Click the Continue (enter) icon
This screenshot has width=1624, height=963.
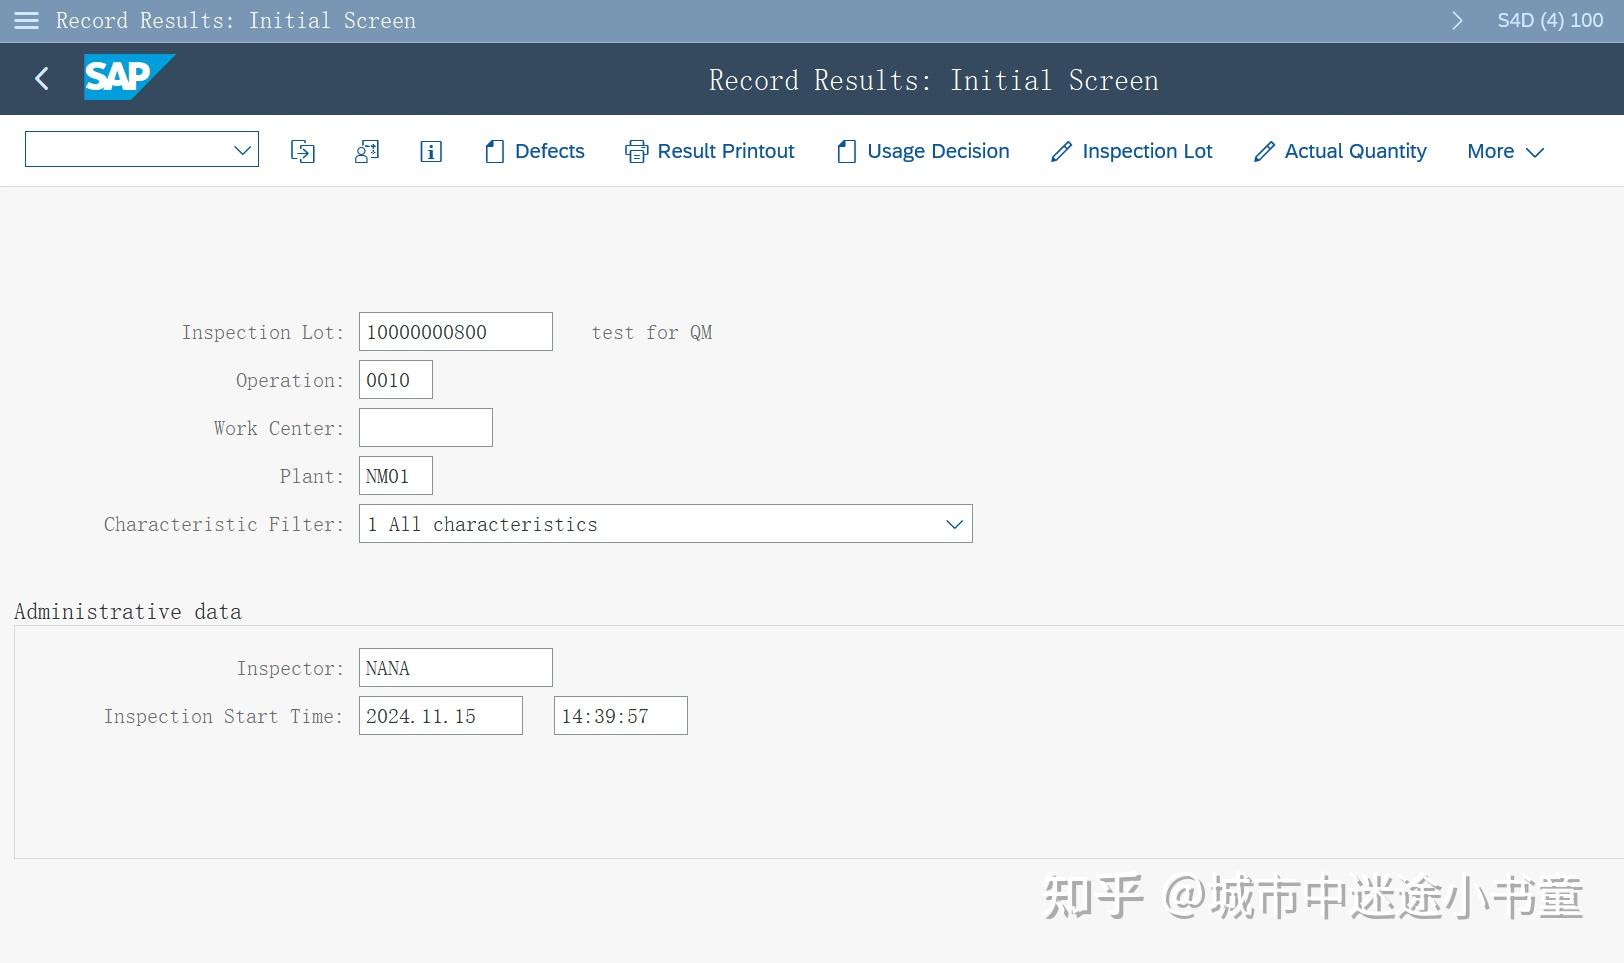[x=303, y=151]
